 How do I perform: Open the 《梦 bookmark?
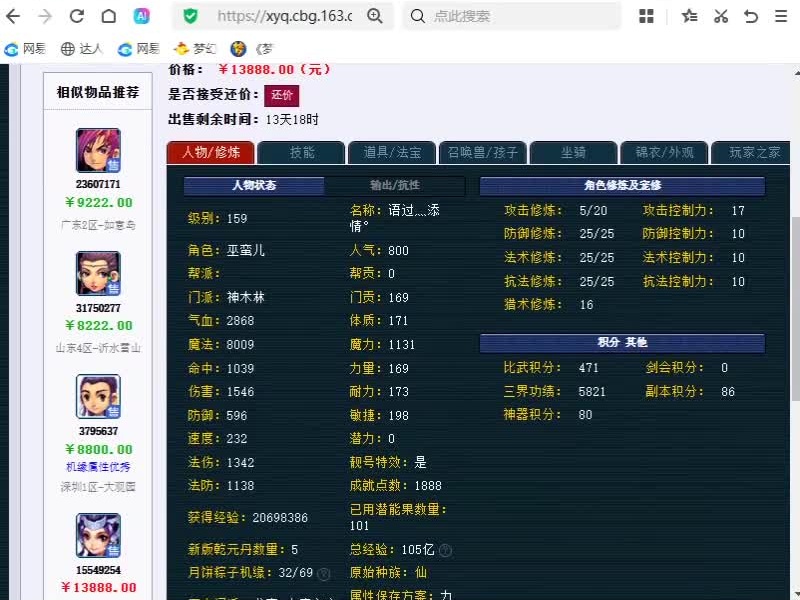pos(252,49)
